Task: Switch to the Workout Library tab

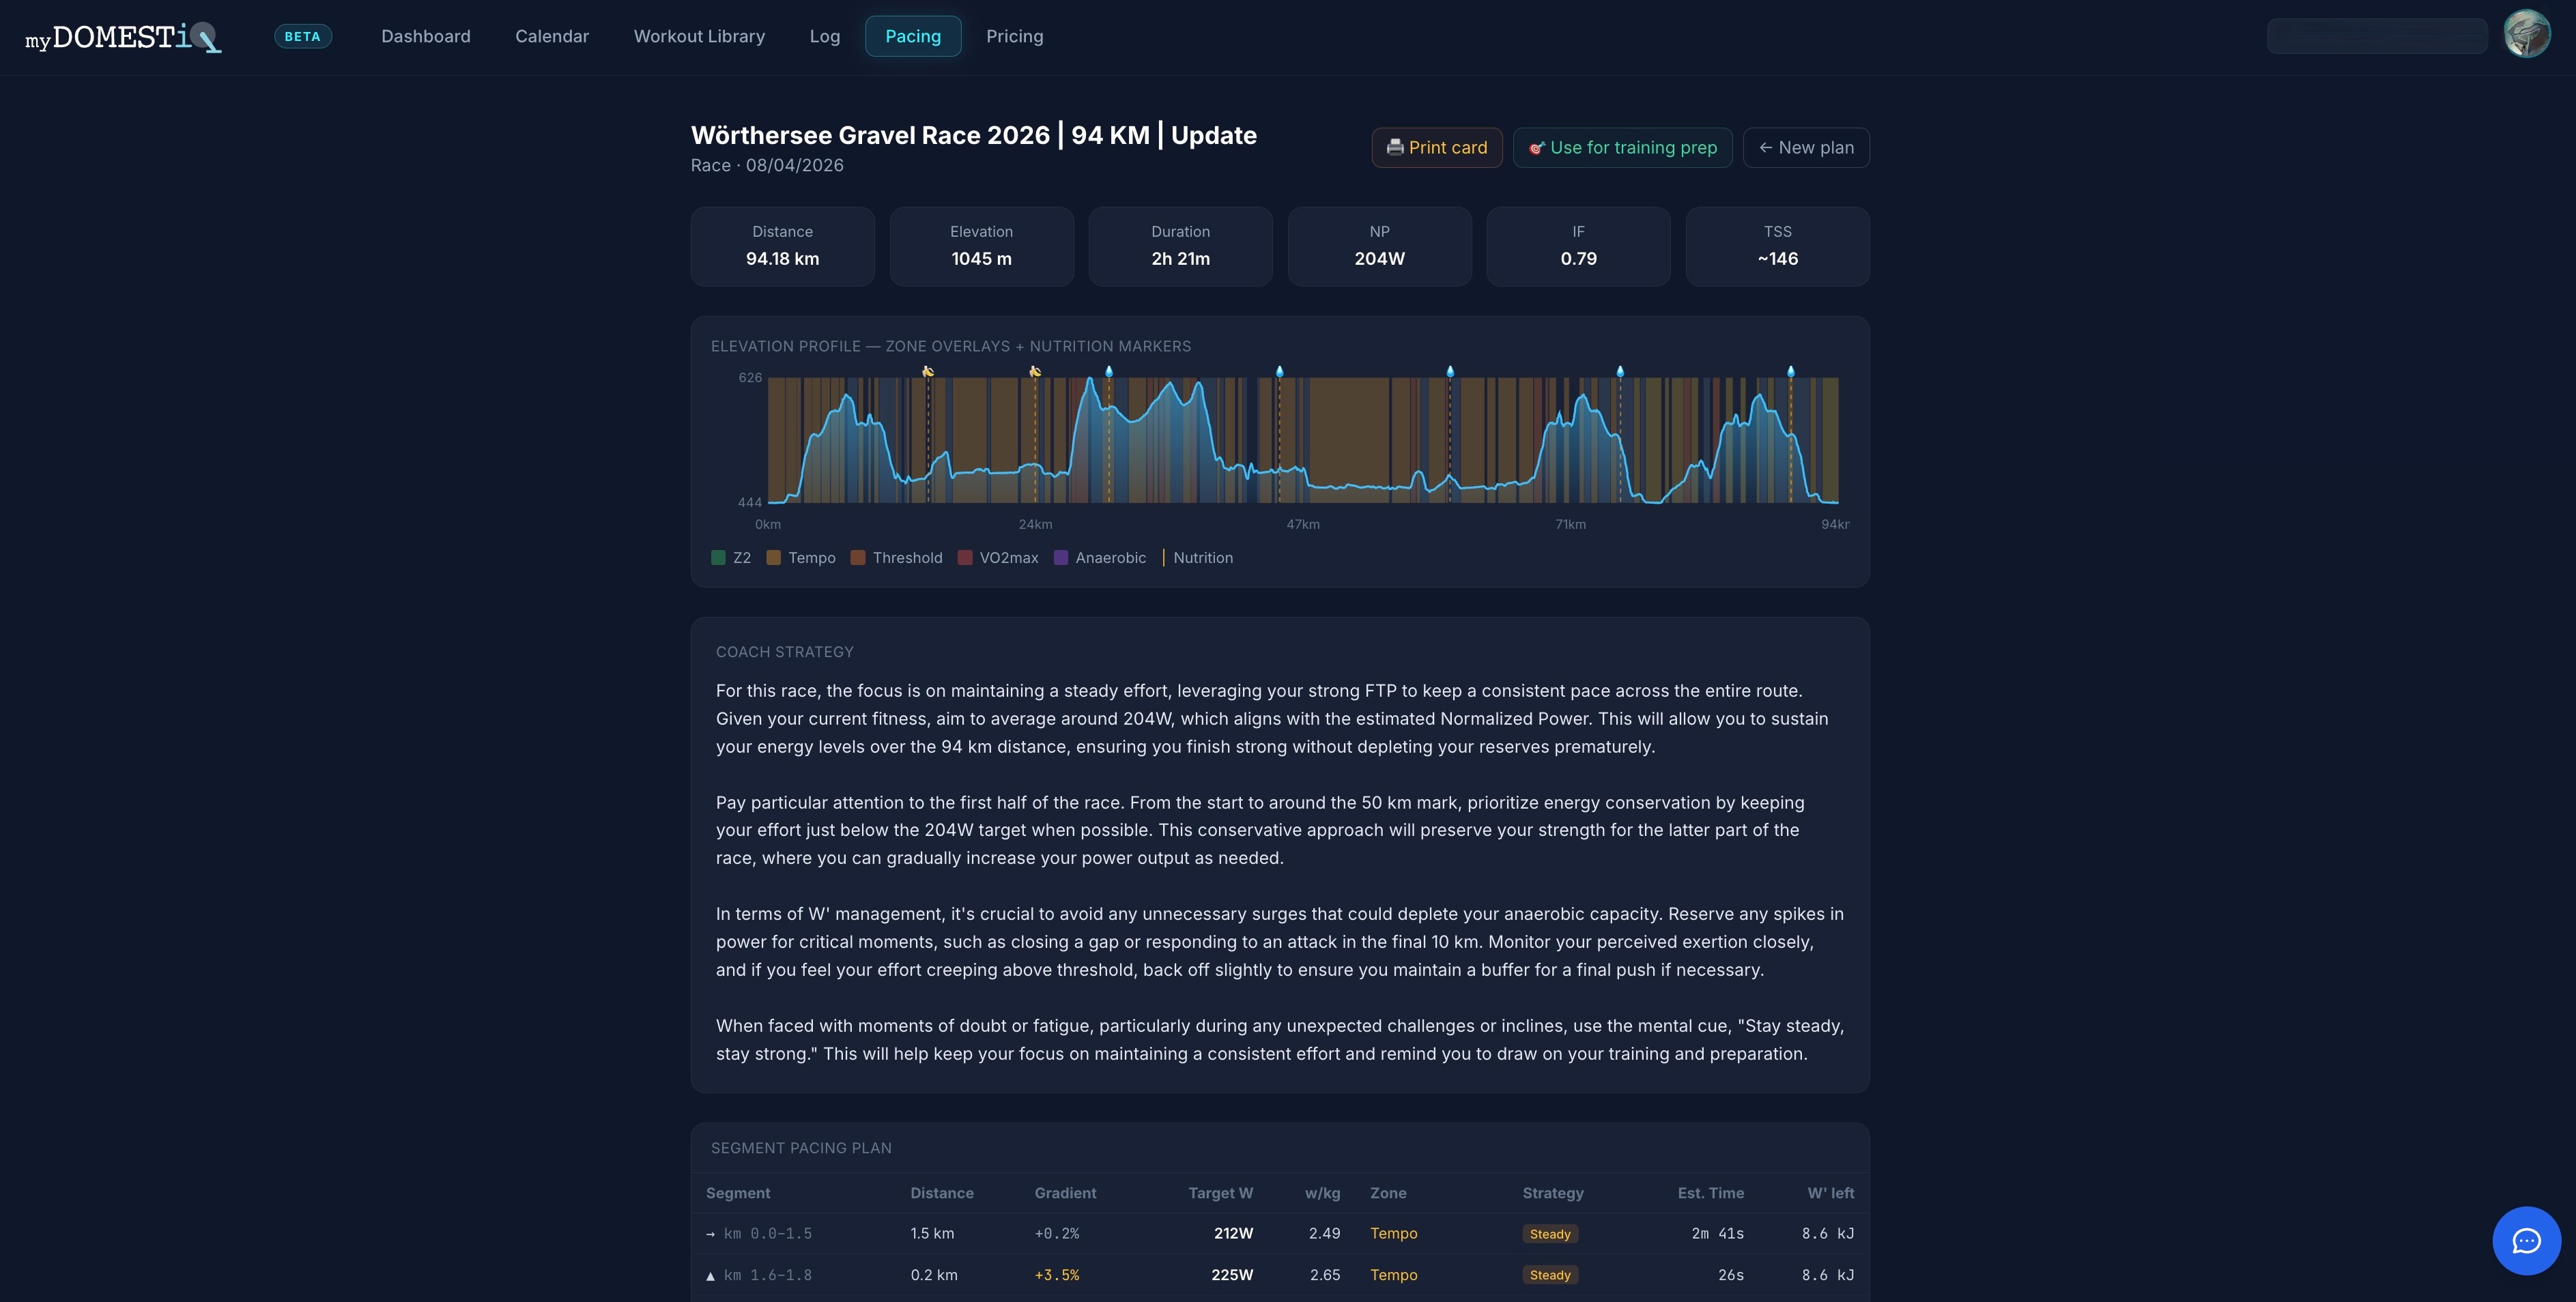Action: click(699, 36)
